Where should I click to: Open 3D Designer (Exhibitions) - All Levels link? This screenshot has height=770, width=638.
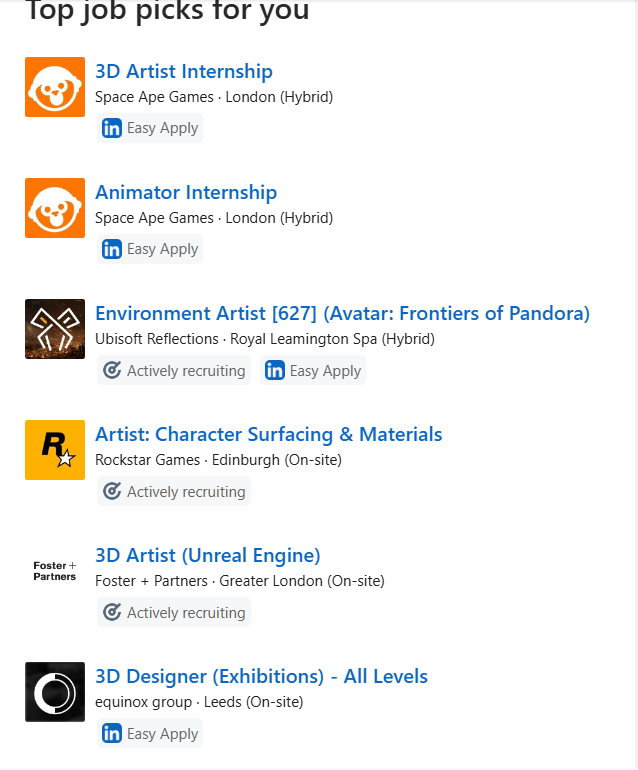(261, 677)
